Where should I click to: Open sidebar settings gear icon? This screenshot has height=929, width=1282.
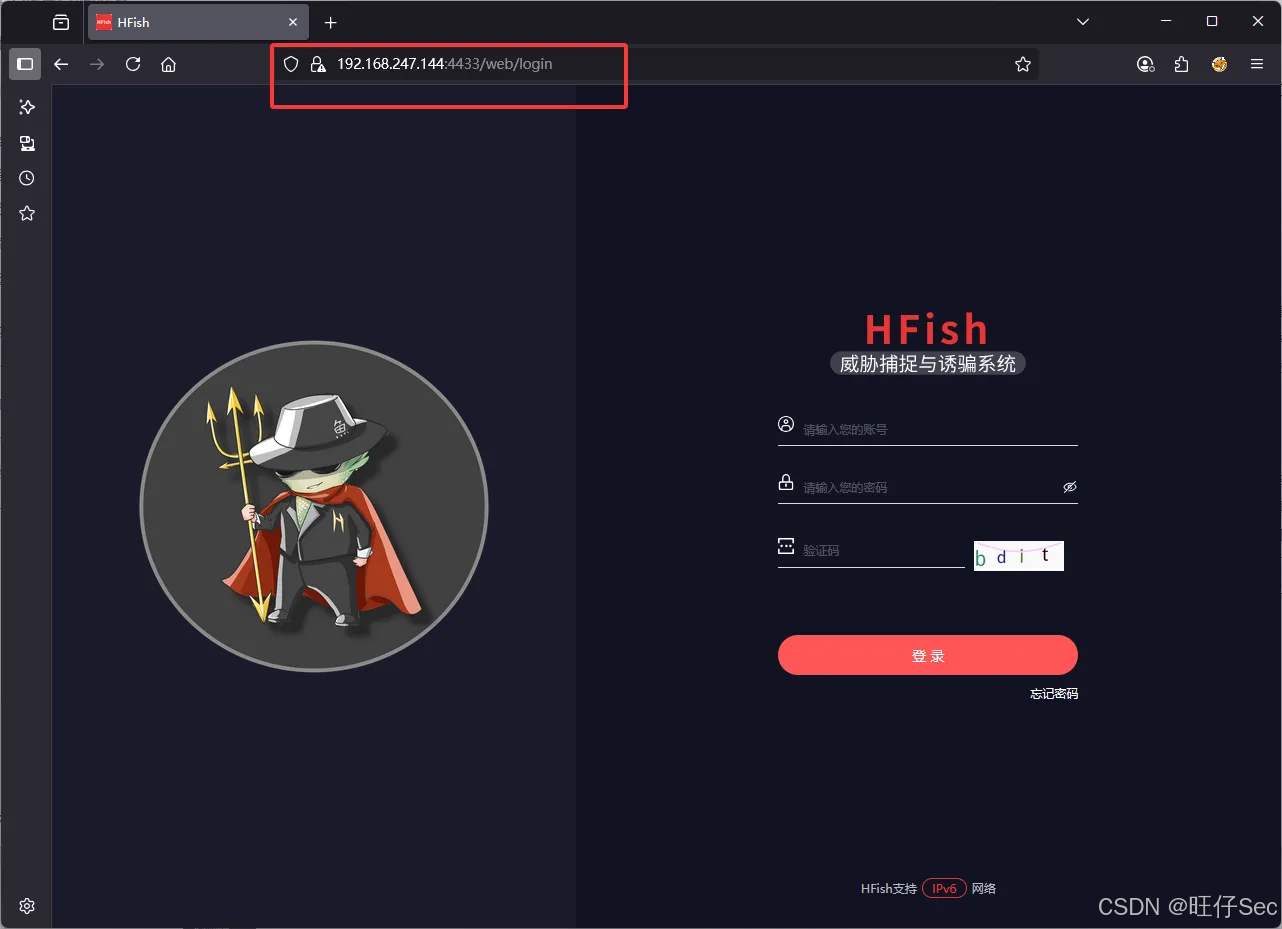pos(27,906)
